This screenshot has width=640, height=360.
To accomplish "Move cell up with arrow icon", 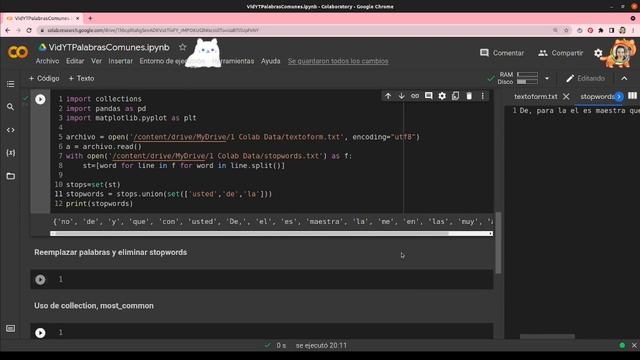I will (388, 96).
